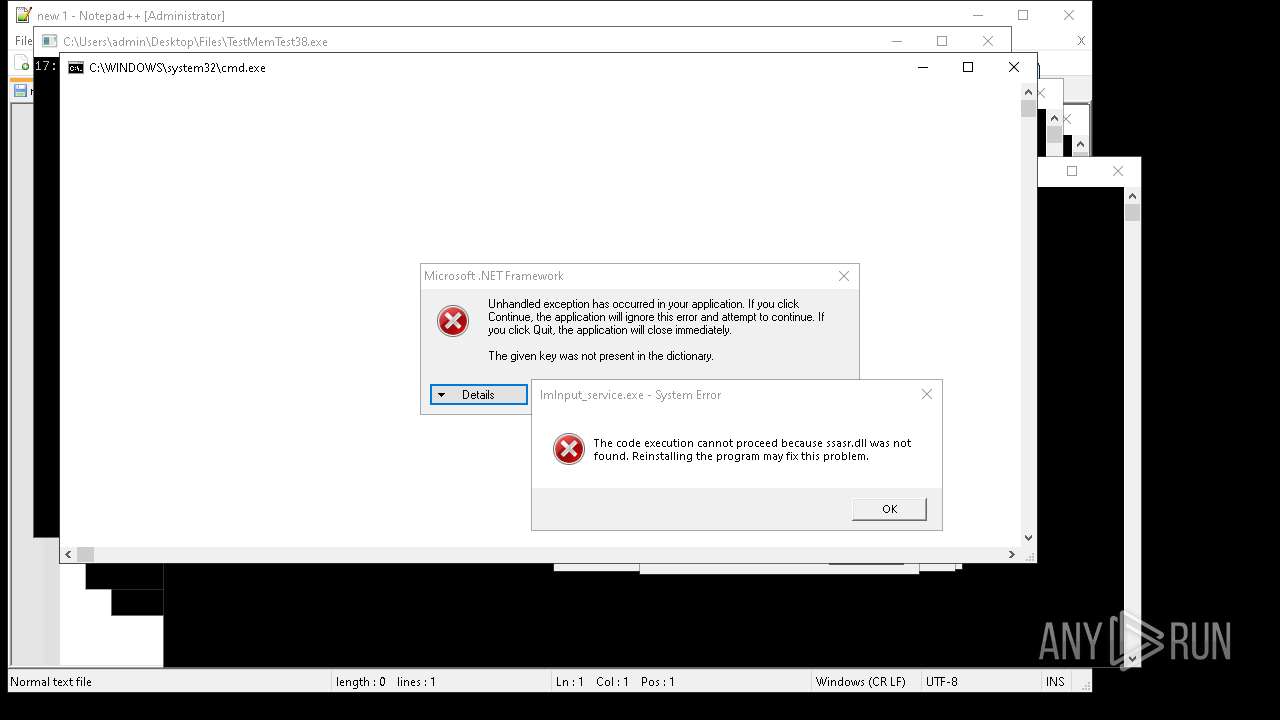The image size is (1280, 720).
Task: Click 'The given key was not present' message
Action: pos(601,356)
